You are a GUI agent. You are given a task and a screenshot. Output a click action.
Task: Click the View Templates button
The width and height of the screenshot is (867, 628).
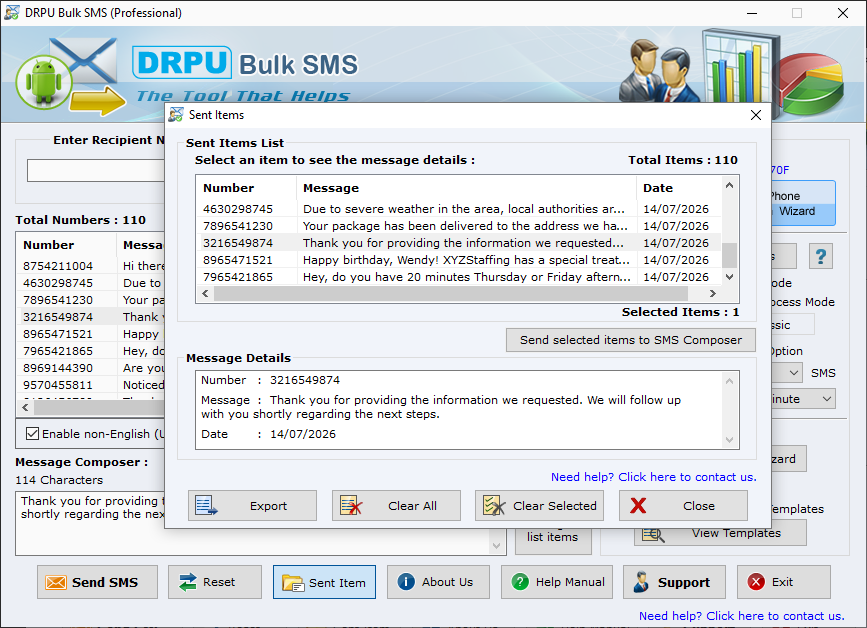click(x=720, y=533)
